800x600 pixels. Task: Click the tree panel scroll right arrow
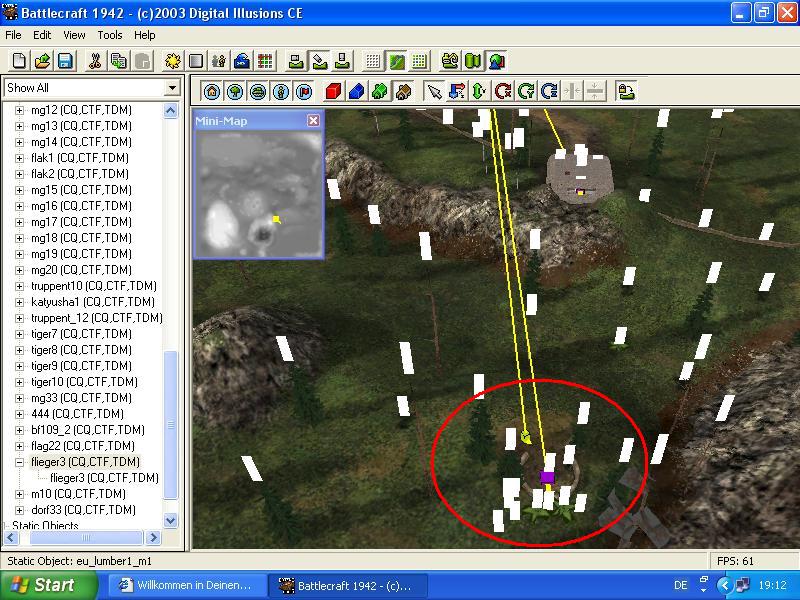[x=153, y=537]
